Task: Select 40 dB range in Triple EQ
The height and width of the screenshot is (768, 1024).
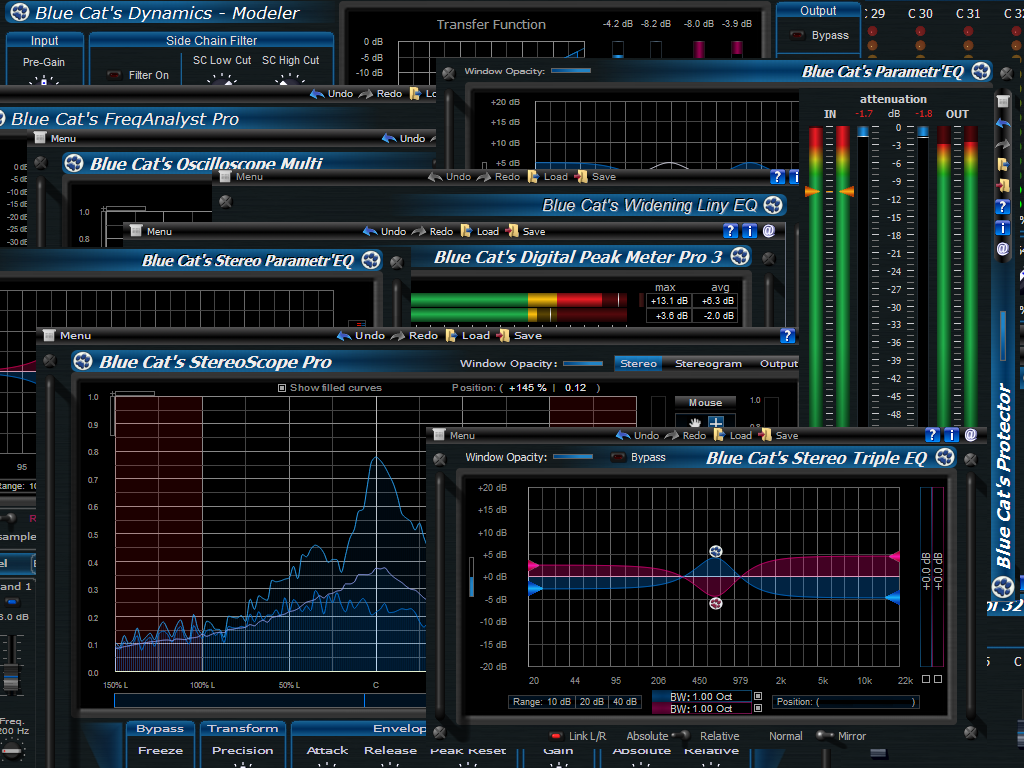Action: click(624, 701)
